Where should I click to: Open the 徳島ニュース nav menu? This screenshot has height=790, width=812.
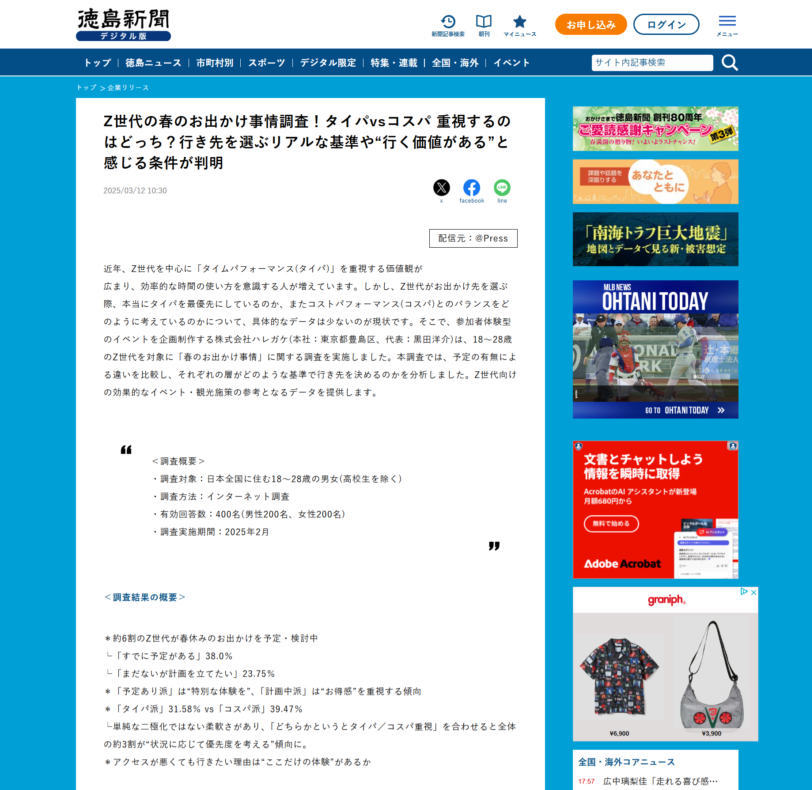(153, 63)
